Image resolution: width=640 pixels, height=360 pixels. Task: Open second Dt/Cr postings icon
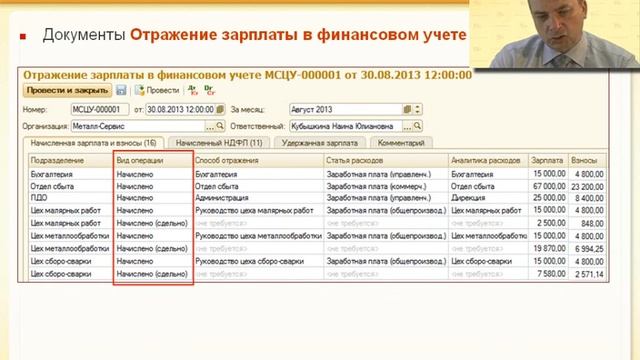click(209, 90)
